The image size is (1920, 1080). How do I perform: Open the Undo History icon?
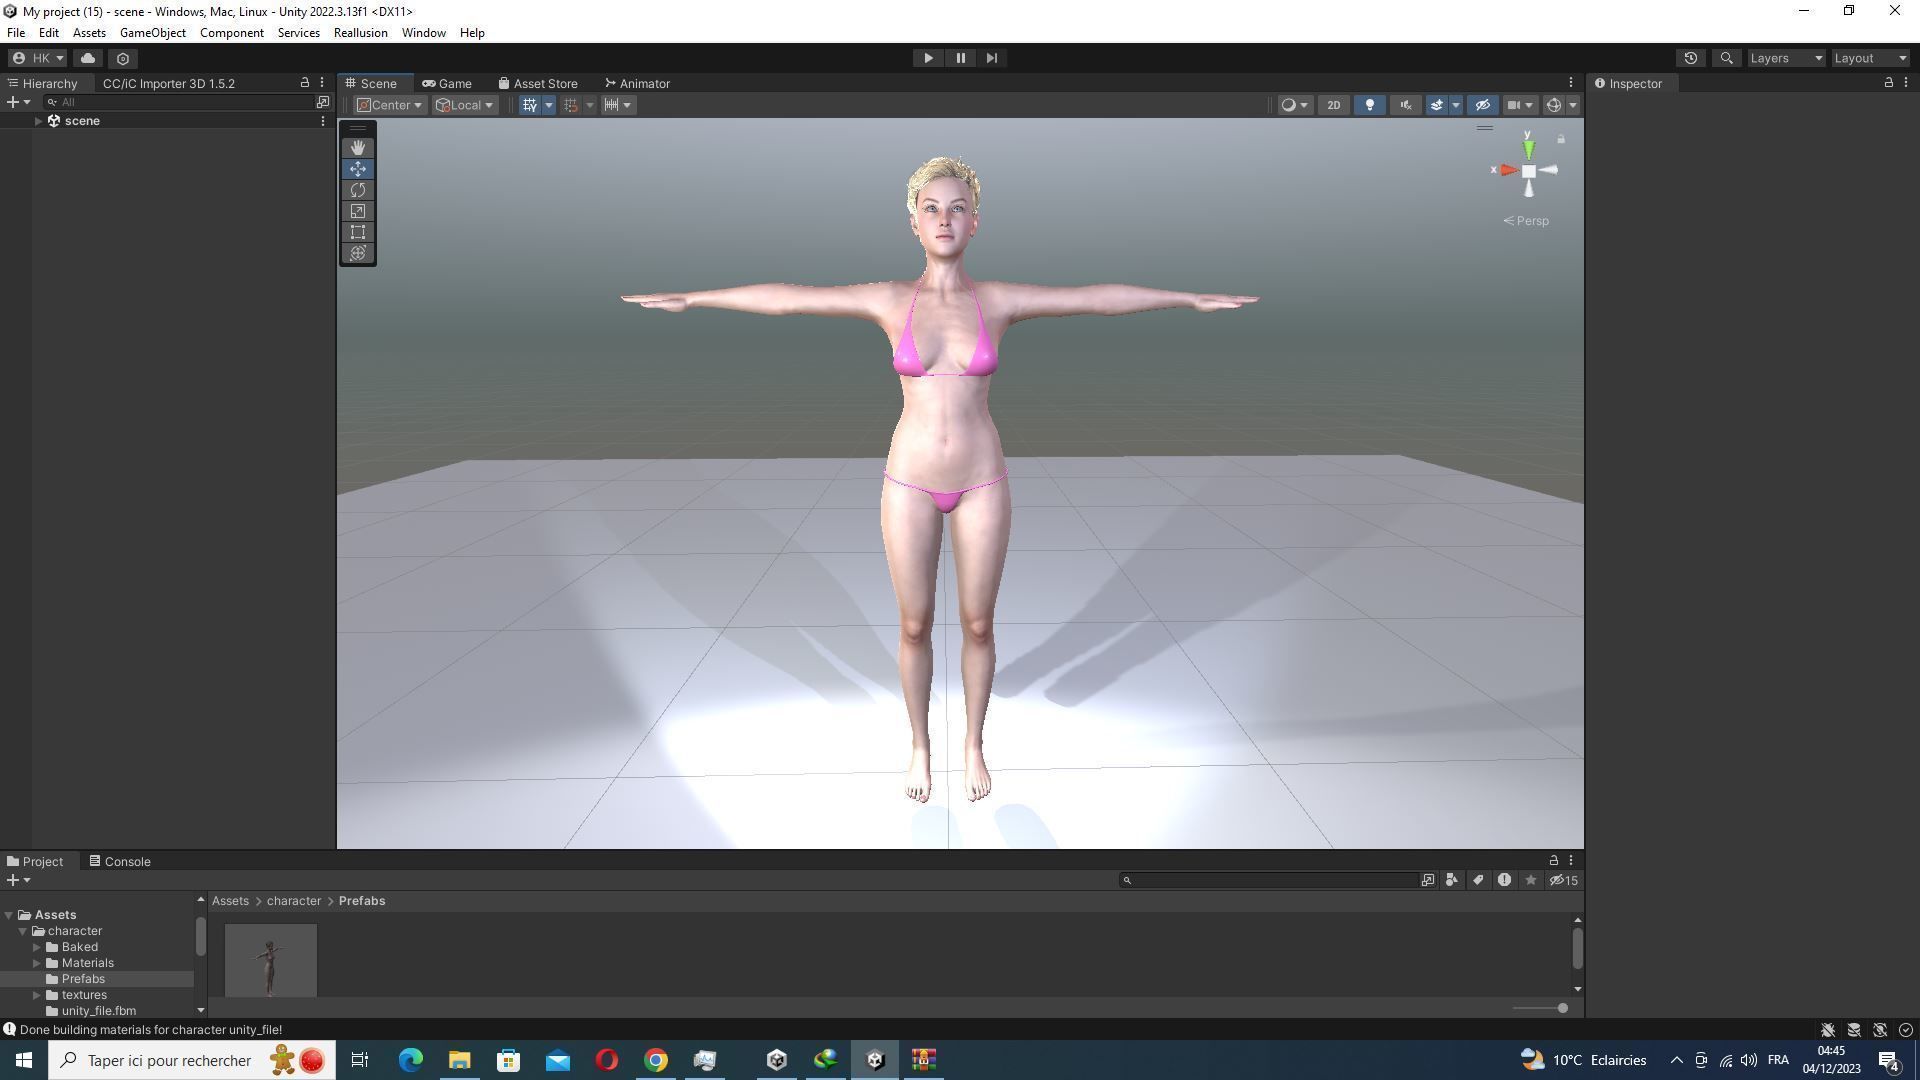click(1690, 58)
